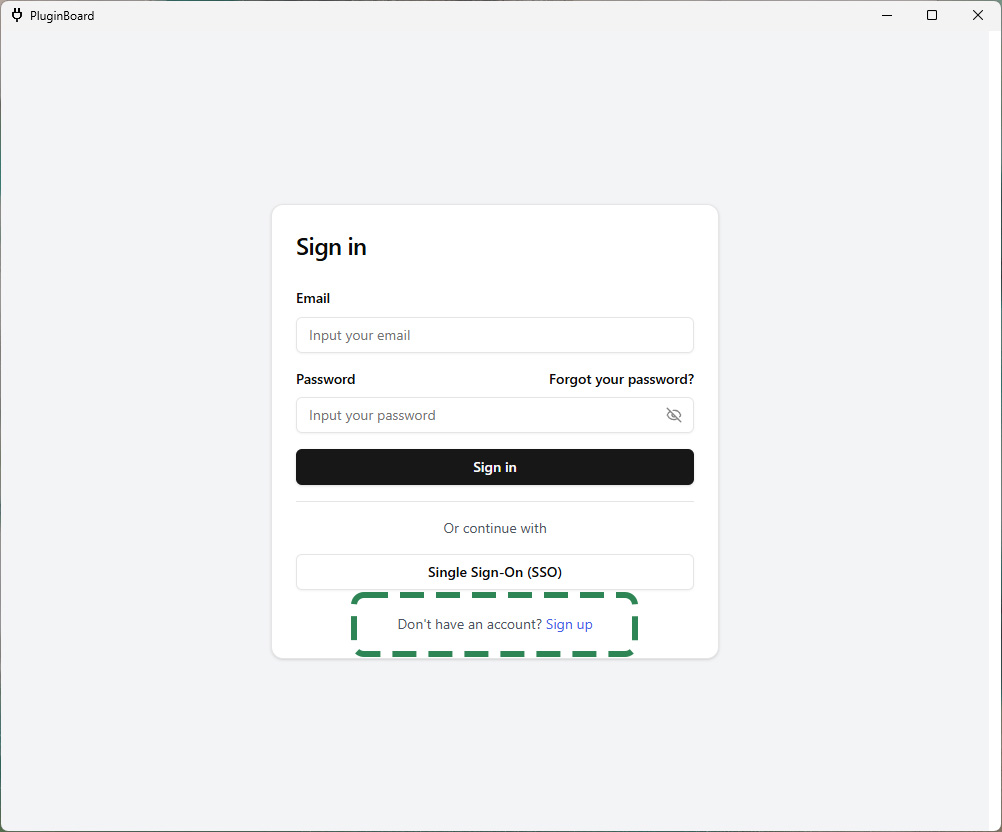Click the "Password" field label
This screenshot has width=1002, height=832.
coord(325,380)
